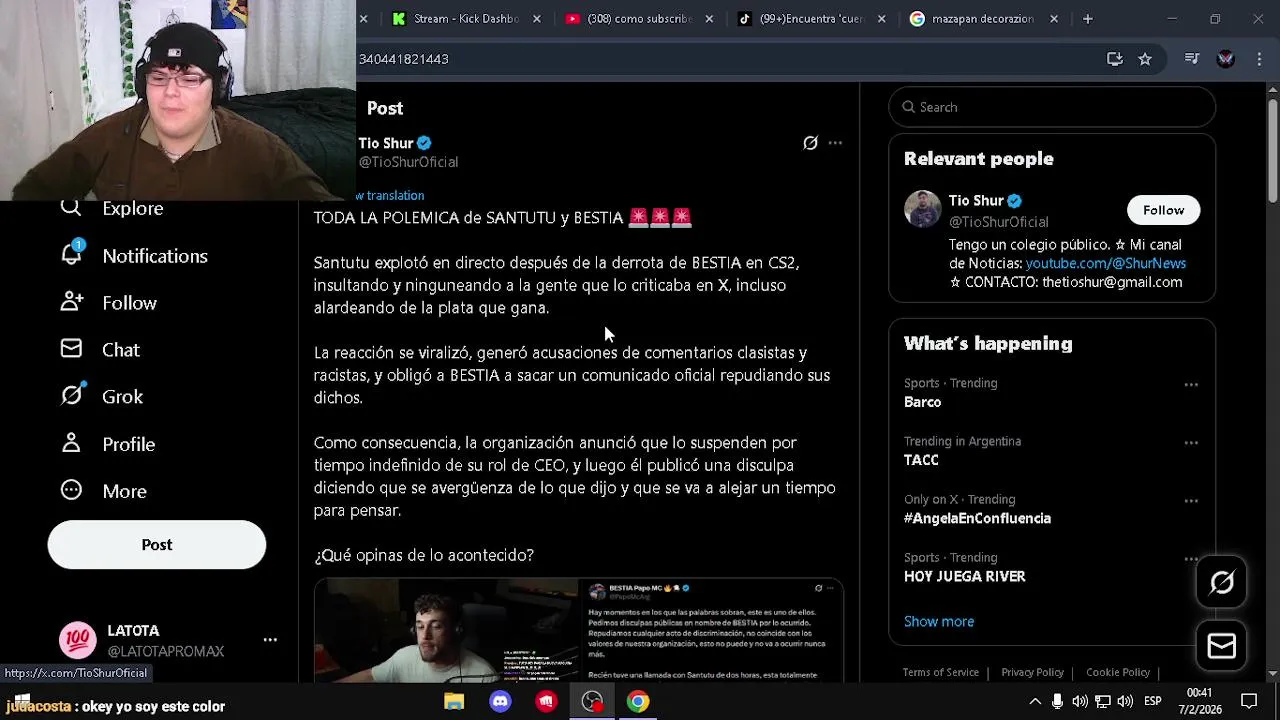Screen dimensions: 1280x720
Task: Show hidden system tray icons
Action: pos(1035,701)
